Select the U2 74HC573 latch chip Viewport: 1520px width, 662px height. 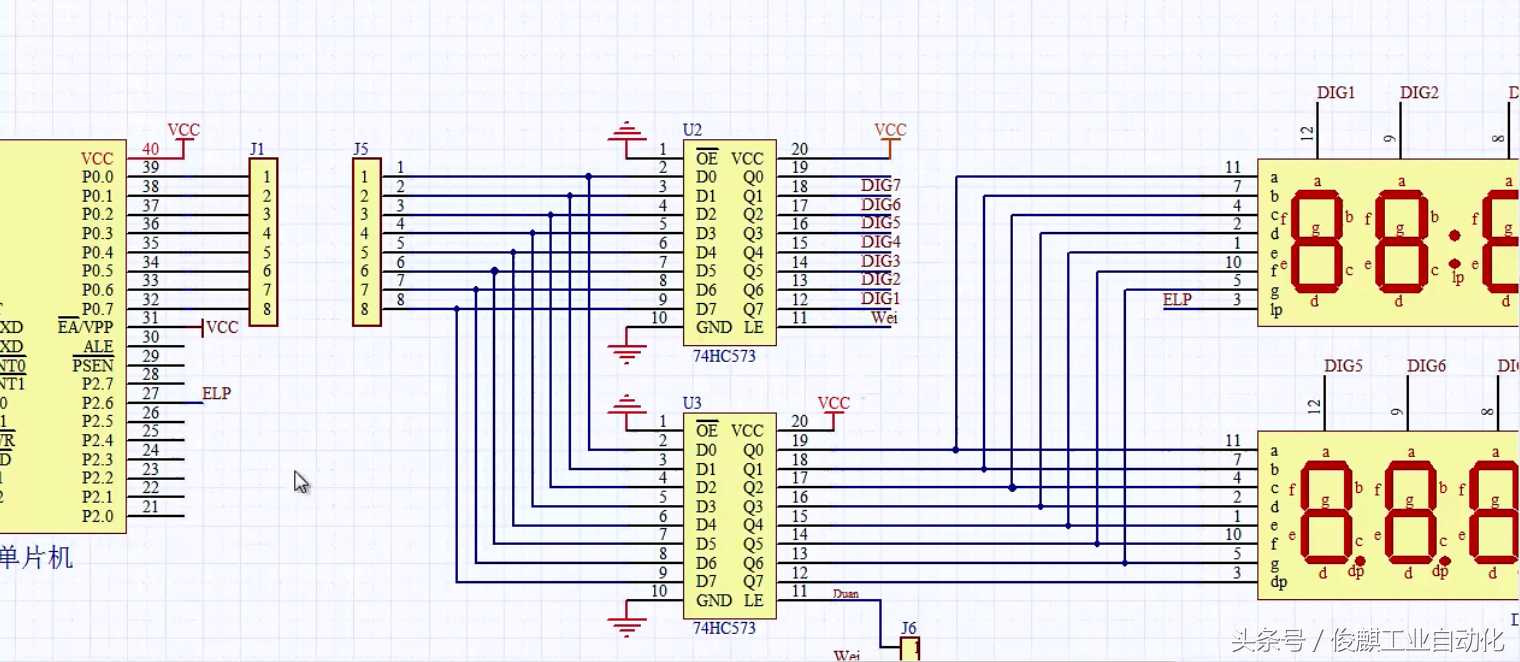coord(730,243)
